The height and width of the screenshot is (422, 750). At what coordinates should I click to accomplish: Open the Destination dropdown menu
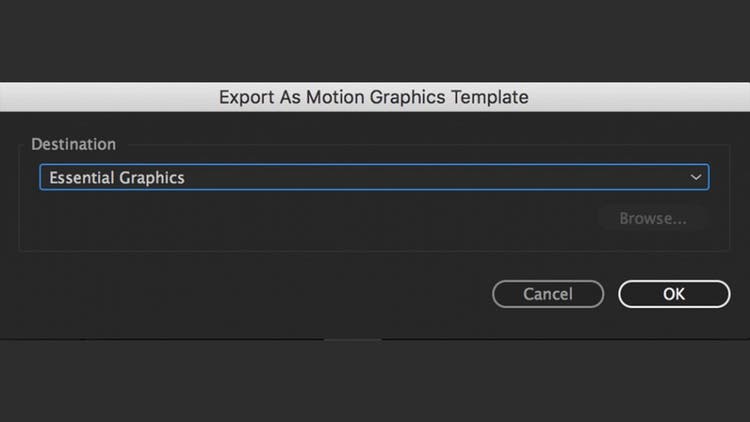(374, 178)
